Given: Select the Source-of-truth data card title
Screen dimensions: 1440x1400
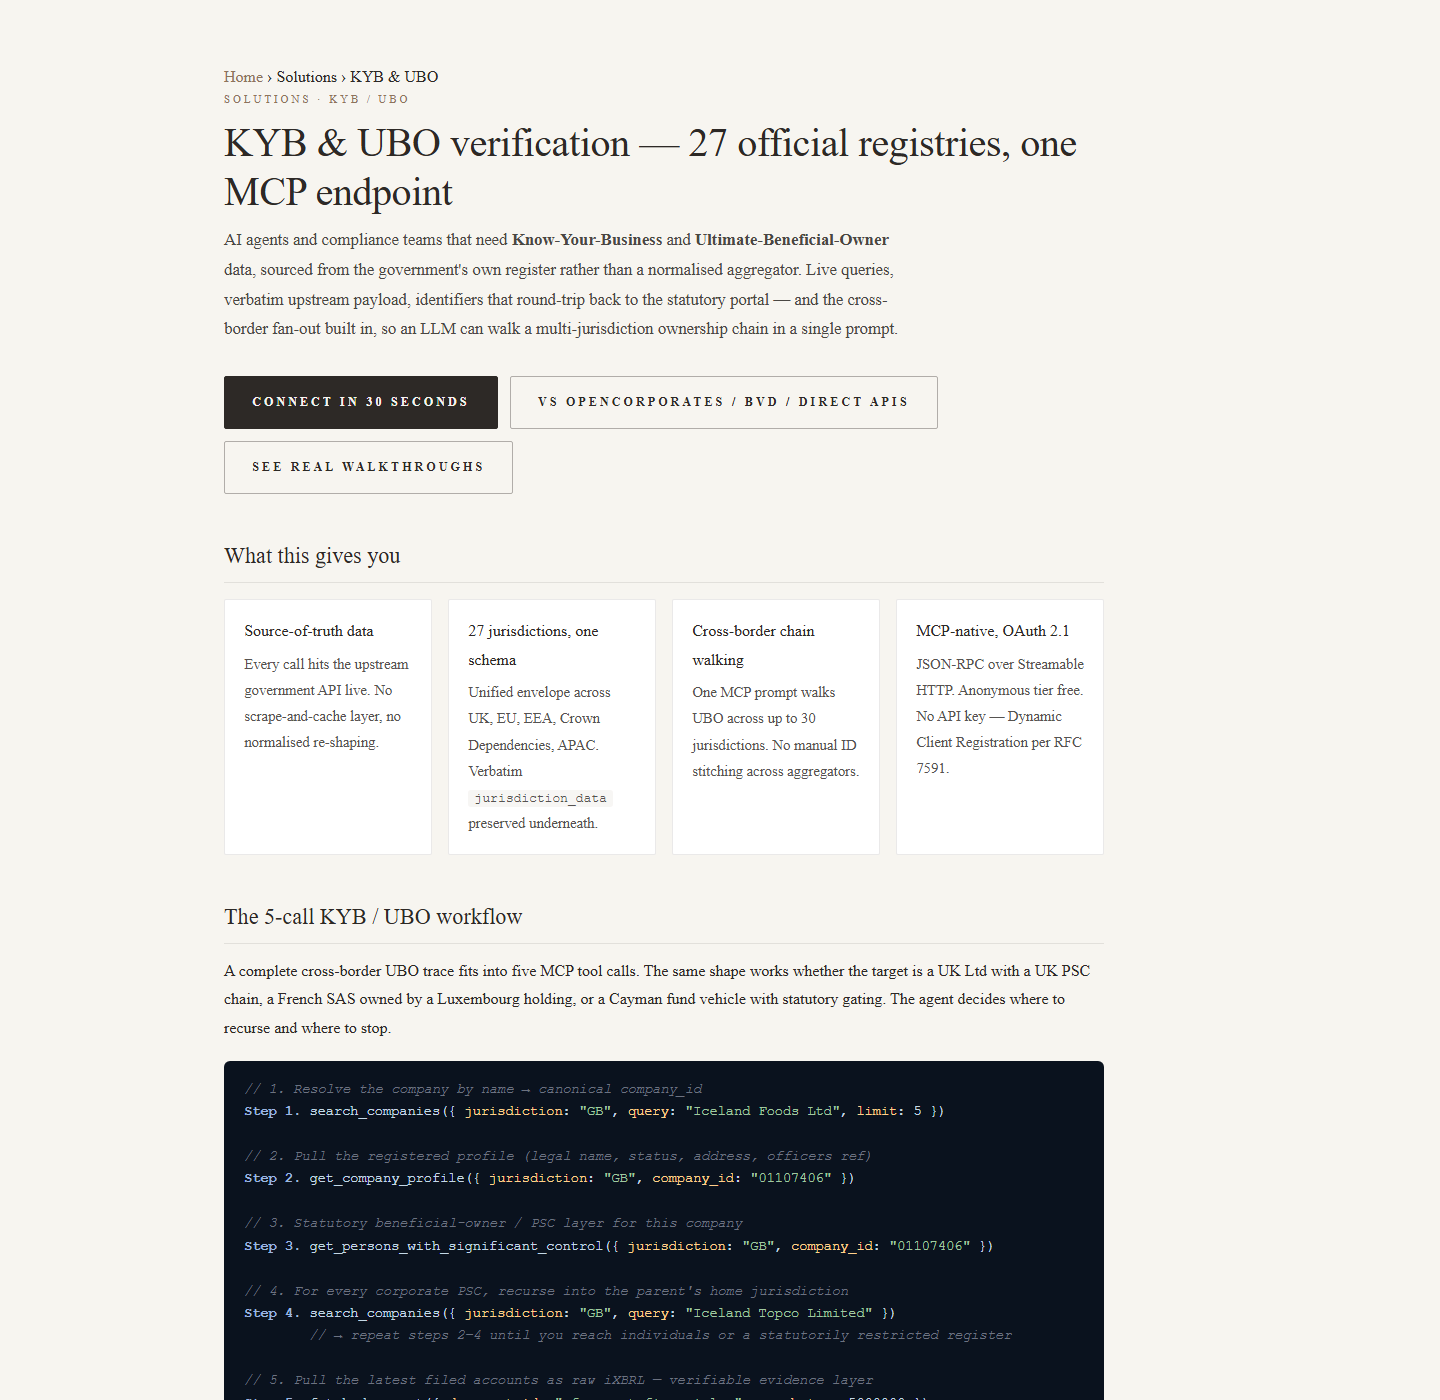Looking at the screenshot, I should coord(309,631).
